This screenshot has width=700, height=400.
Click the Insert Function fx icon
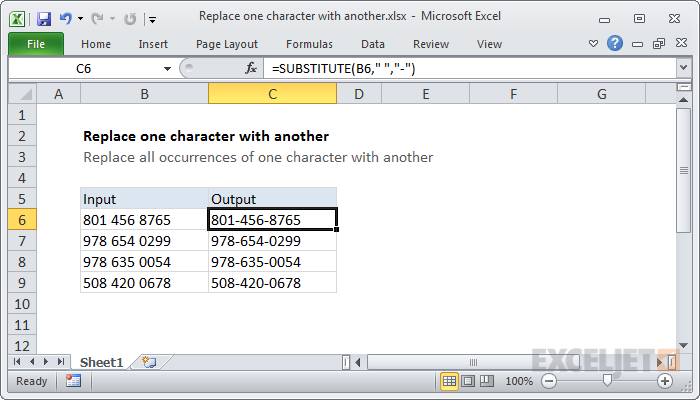251,68
